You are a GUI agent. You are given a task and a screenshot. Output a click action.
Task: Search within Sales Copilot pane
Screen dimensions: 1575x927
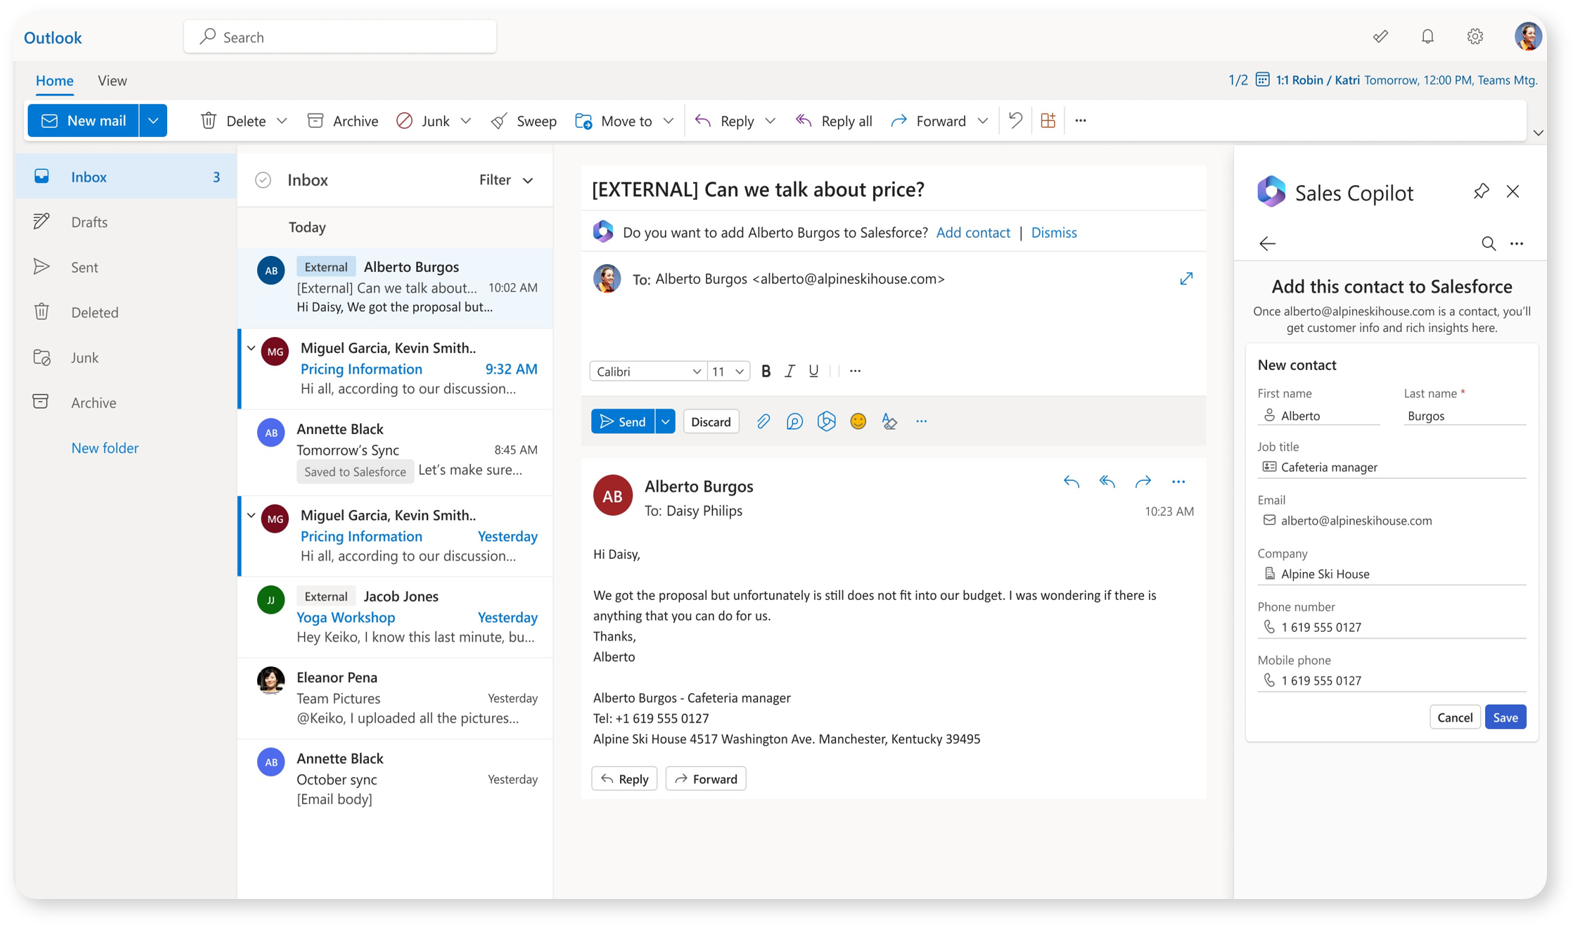click(x=1488, y=244)
